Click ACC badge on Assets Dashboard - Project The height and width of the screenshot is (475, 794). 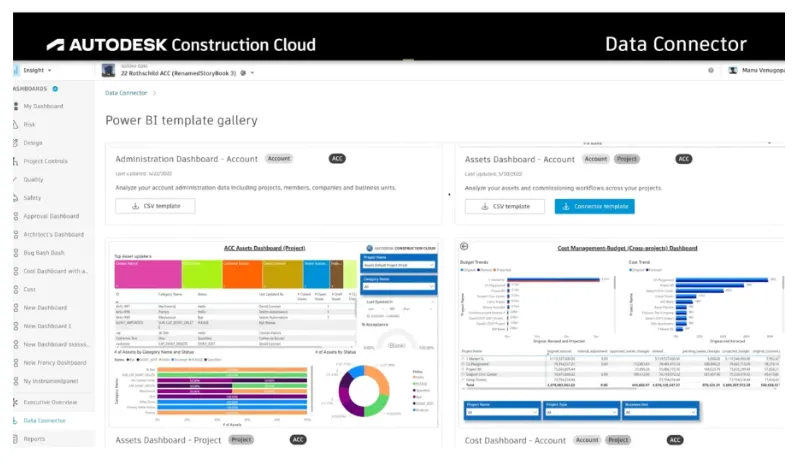[x=298, y=440]
